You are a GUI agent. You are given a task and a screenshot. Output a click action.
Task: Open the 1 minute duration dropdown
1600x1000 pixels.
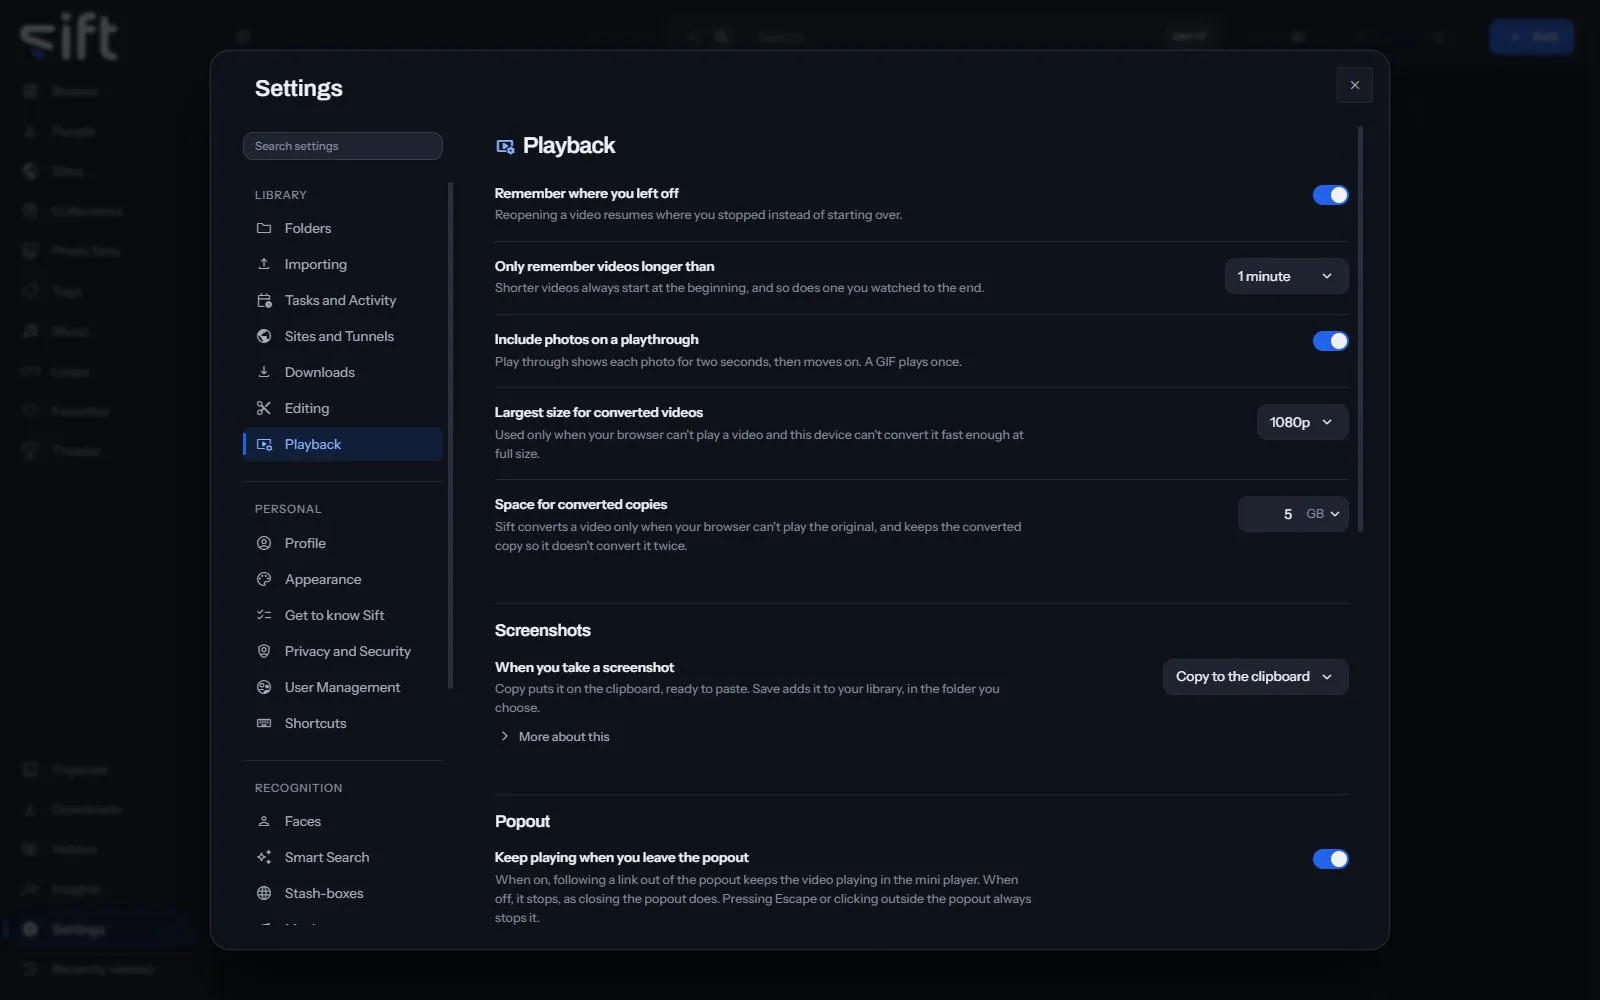tap(1286, 276)
